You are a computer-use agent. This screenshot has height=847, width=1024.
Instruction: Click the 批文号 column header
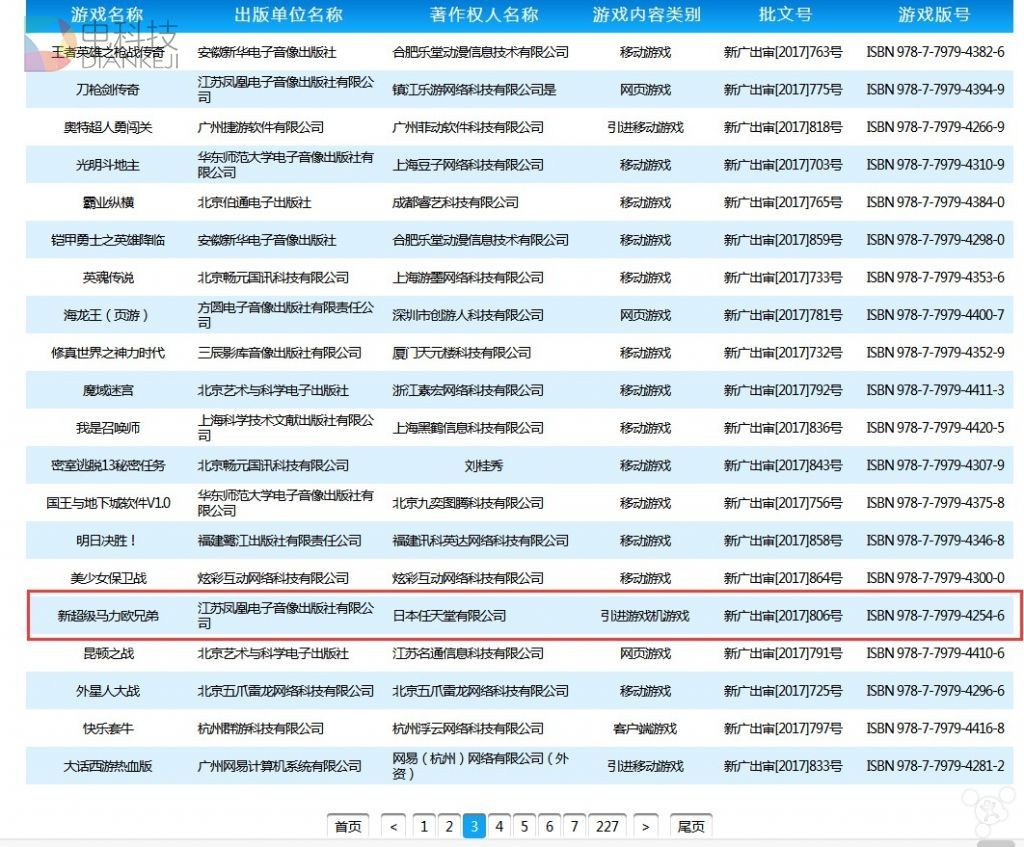click(784, 15)
